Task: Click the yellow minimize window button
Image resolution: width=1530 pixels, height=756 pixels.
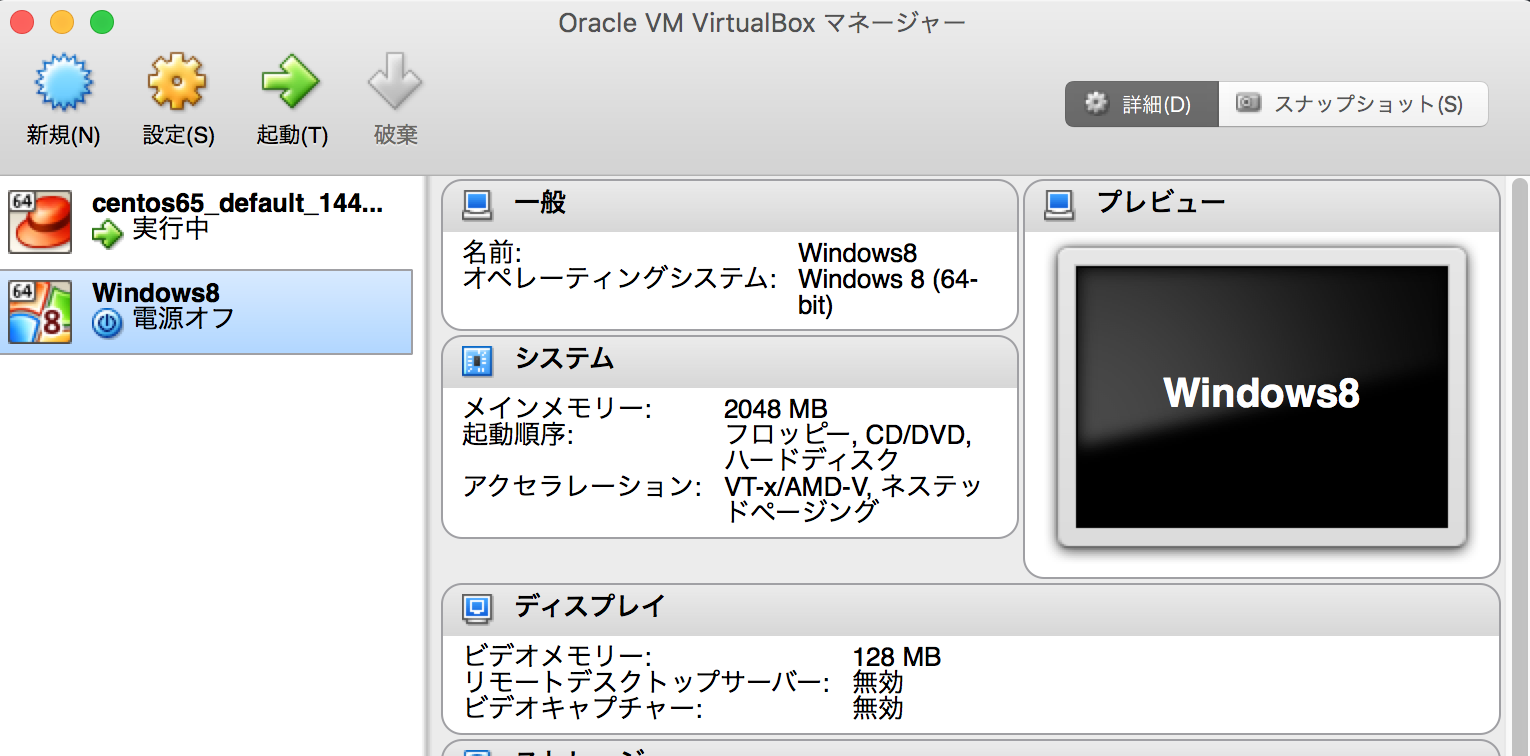Action: (x=61, y=22)
